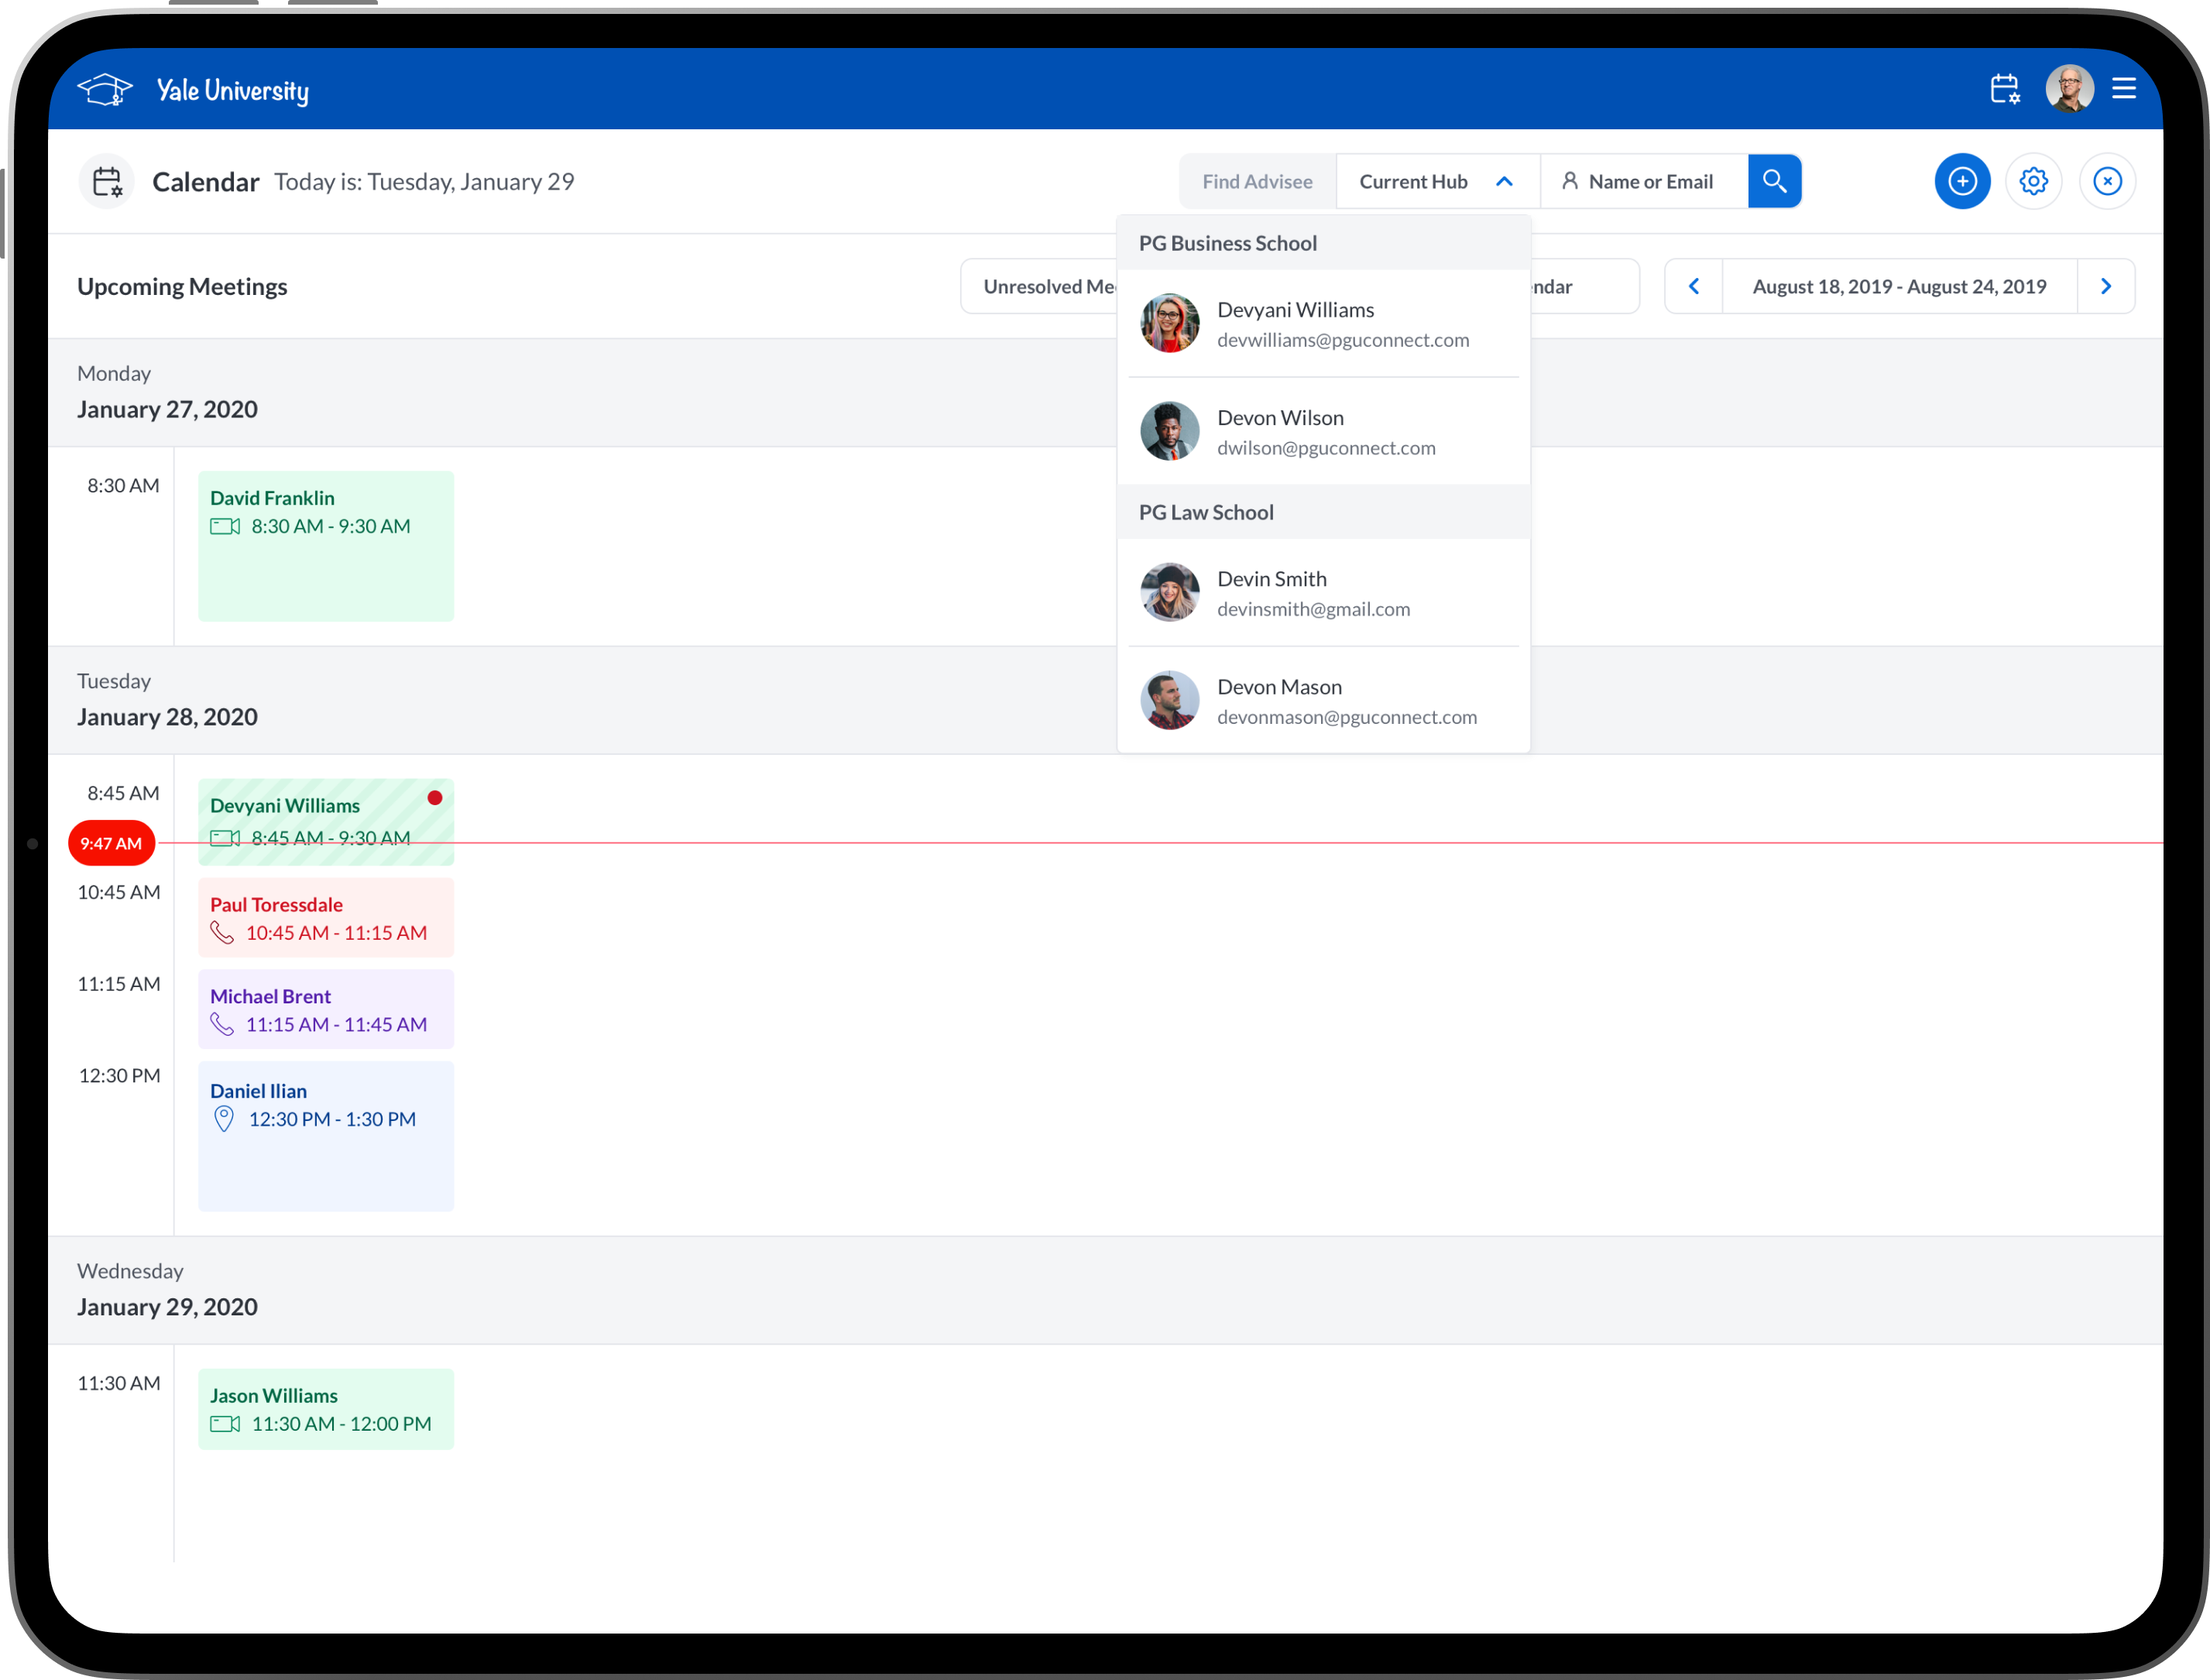Open calendar settings gear icon
This screenshot has height=1680, width=2210.
coord(2033,181)
